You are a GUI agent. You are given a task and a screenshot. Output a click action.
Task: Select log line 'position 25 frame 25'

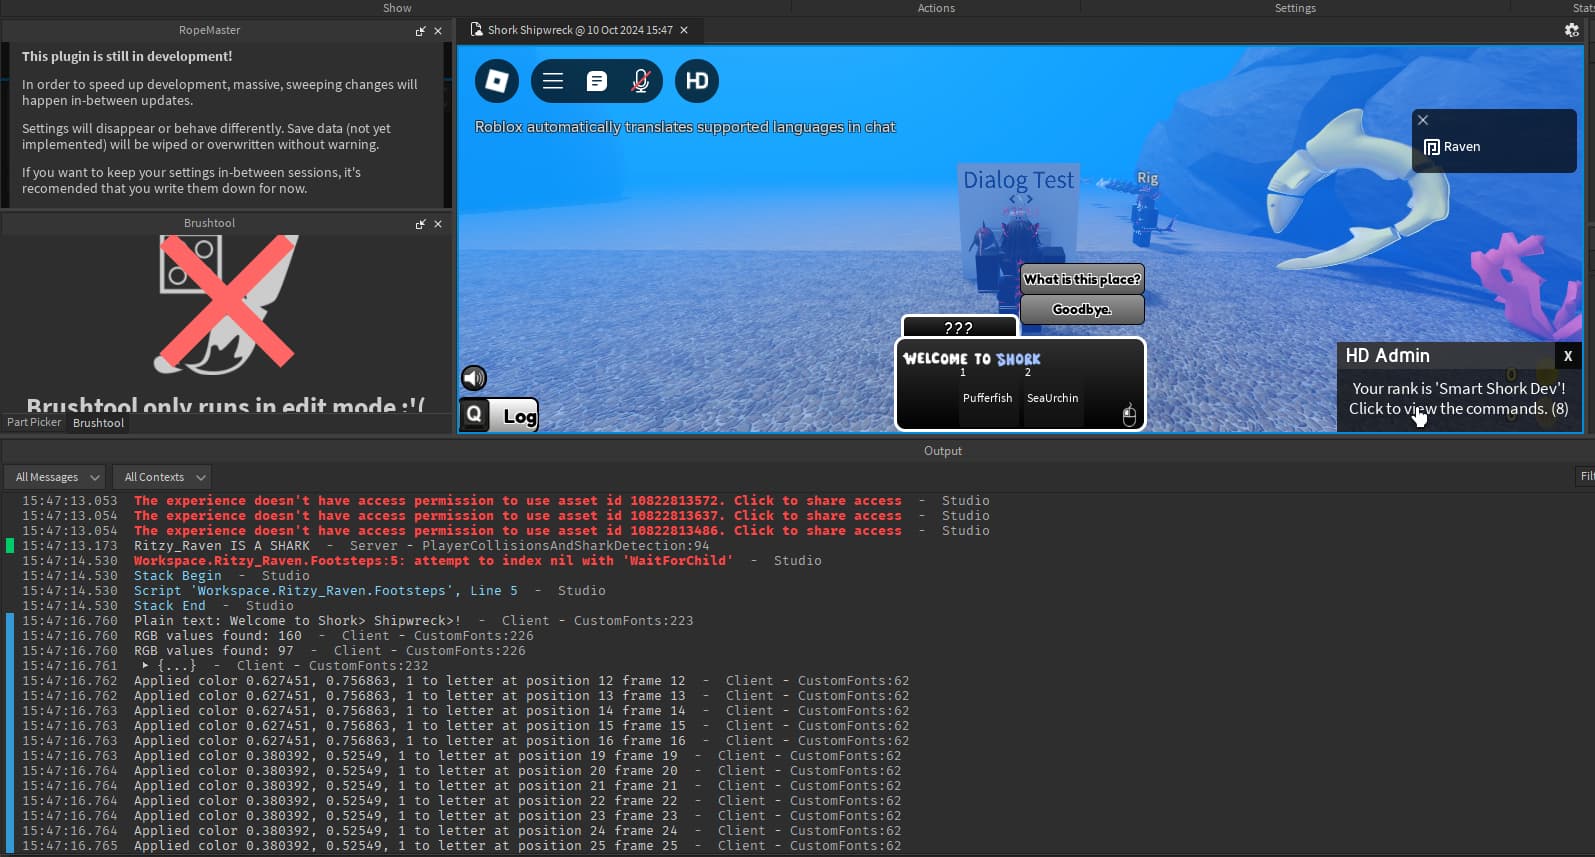coord(517,845)
